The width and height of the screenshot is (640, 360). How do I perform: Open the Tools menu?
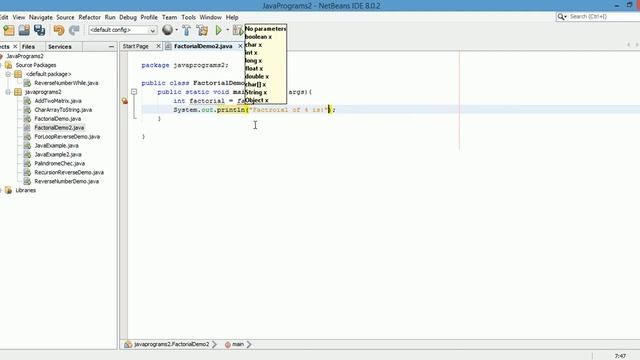pos(189,18)
